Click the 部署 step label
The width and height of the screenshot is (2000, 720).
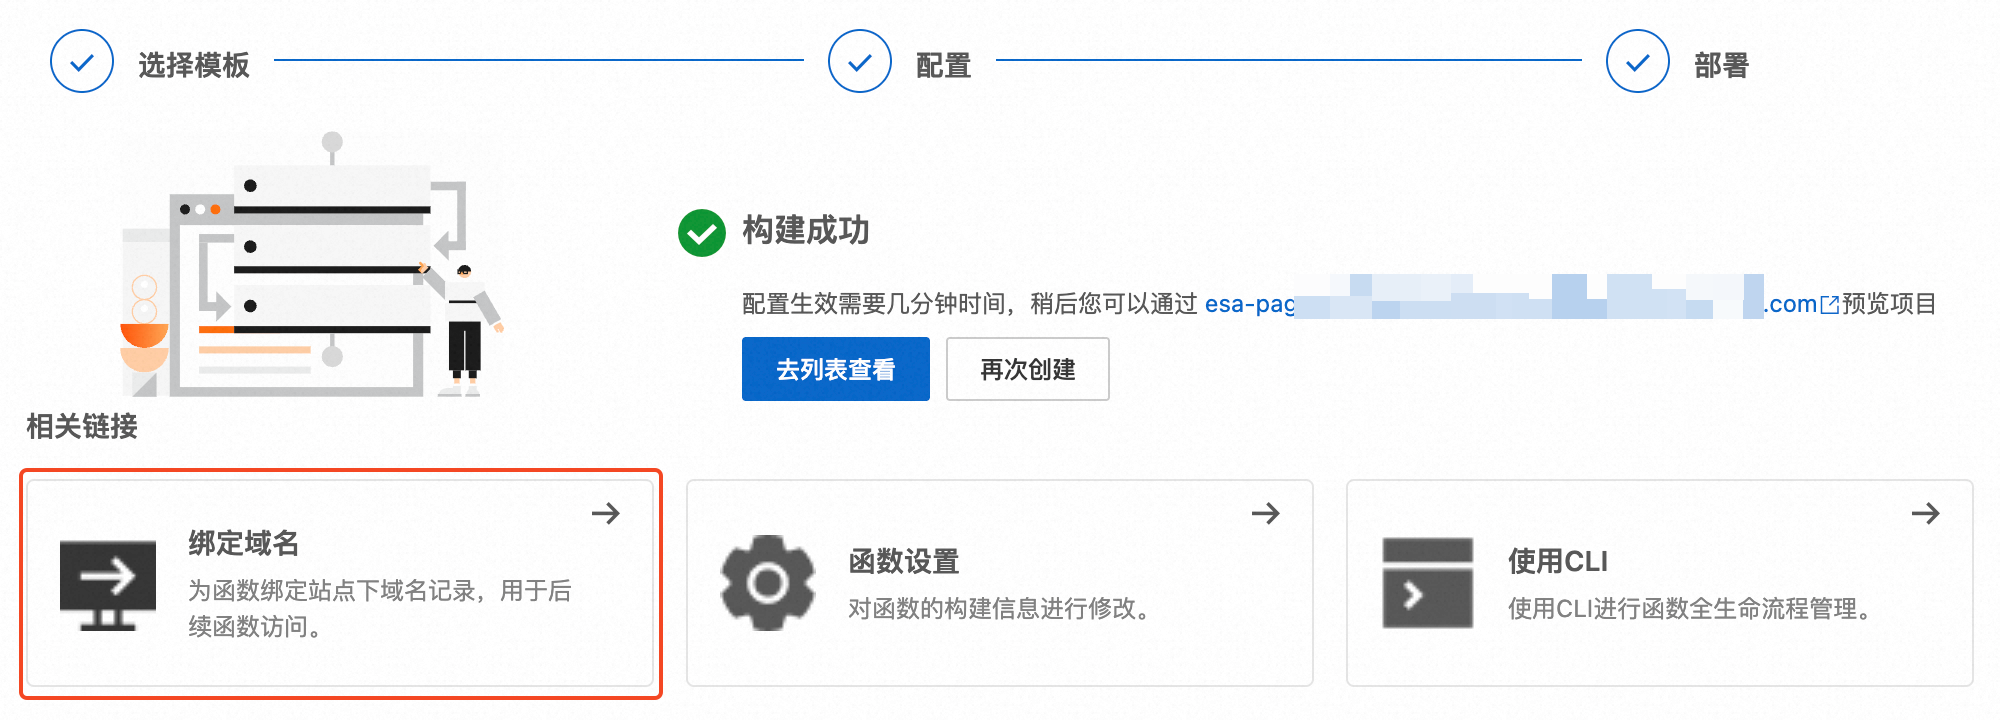coord(1722,65)
